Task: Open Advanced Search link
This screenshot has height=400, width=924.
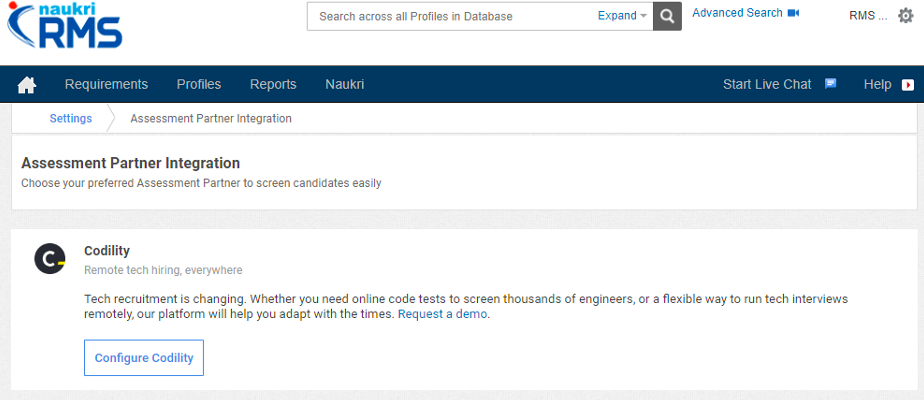Action: point(737,13)
